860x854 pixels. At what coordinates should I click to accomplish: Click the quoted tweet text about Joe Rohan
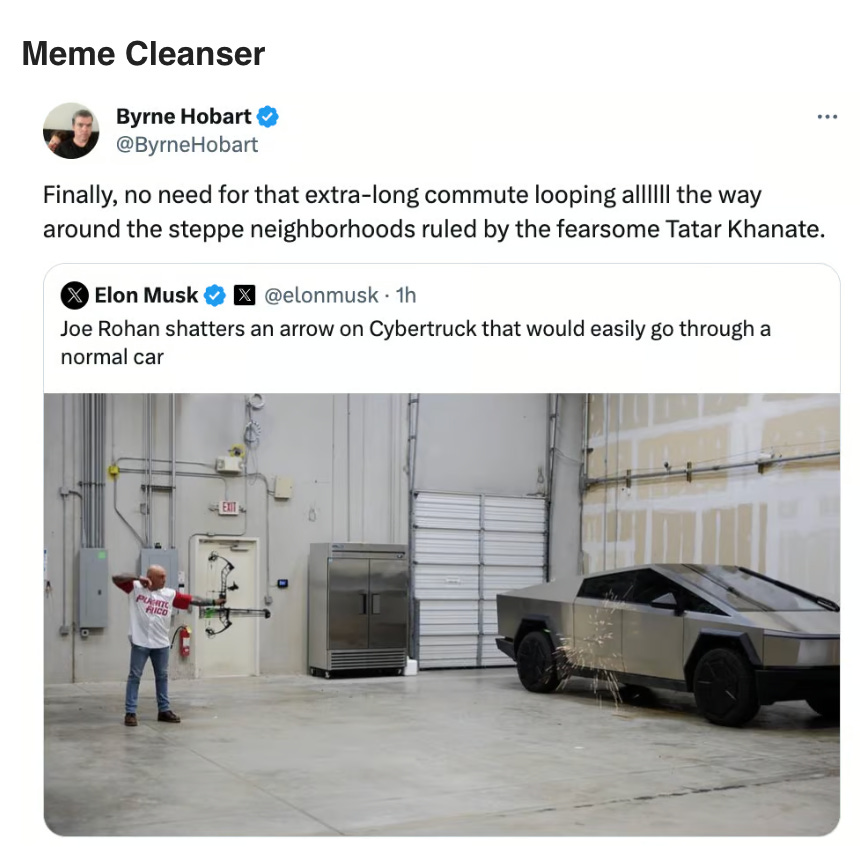[x=416, y=342]
